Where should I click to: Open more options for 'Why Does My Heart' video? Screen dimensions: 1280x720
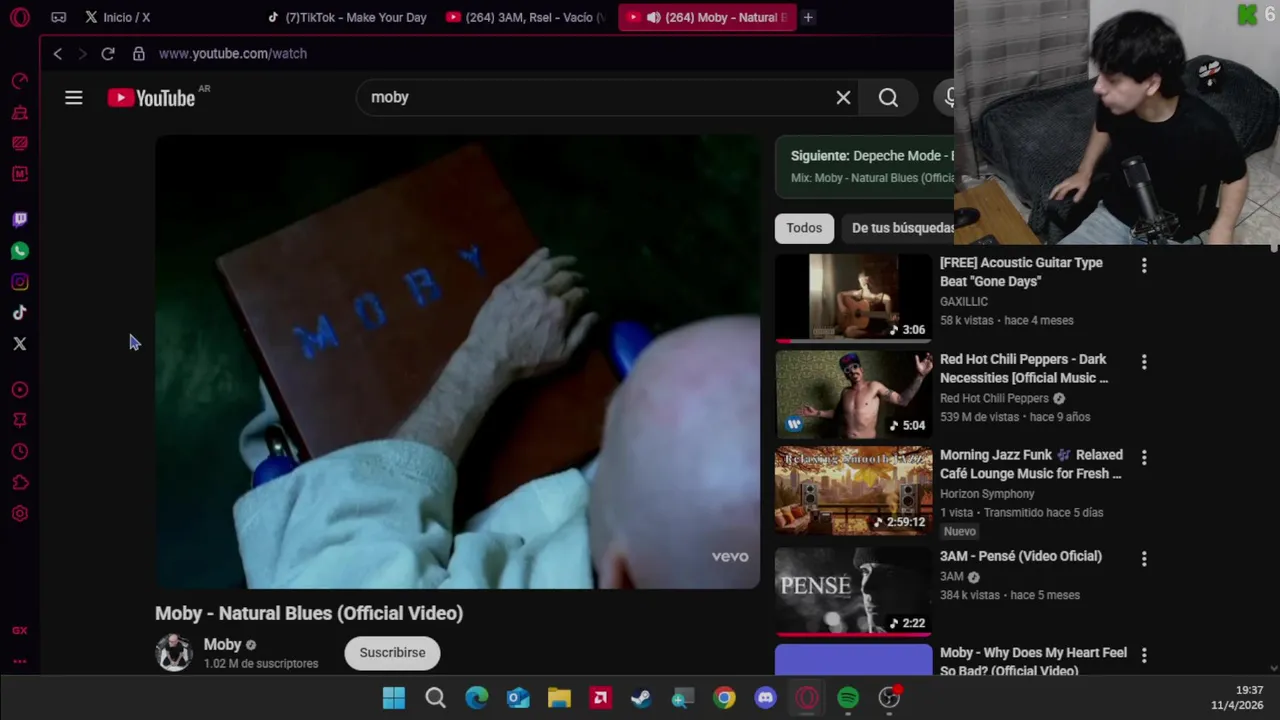pos(1144,655)
